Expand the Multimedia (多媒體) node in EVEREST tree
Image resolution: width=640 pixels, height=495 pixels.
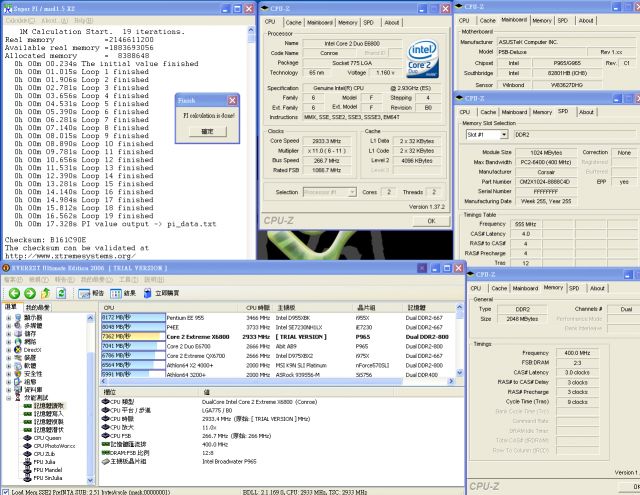[9, 326]
